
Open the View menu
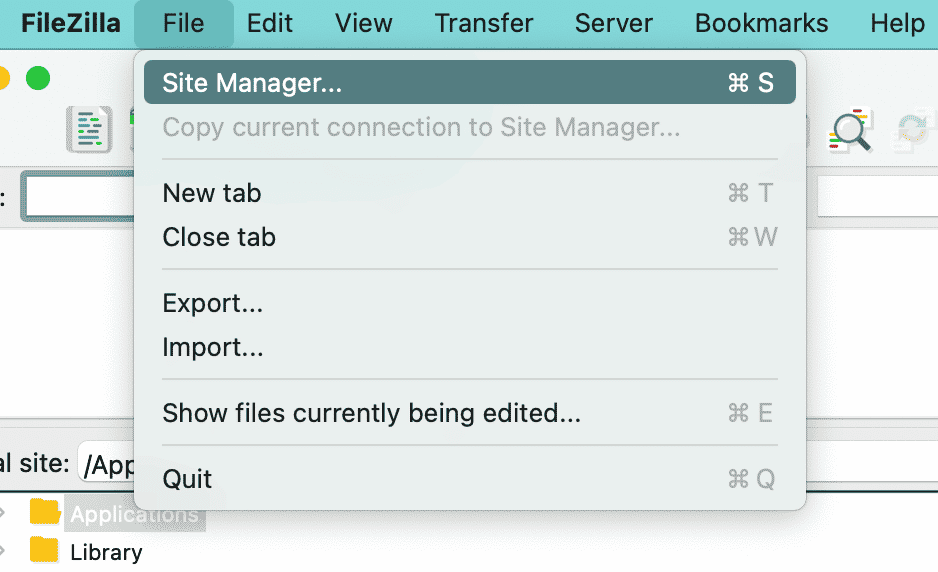[364, 24]
